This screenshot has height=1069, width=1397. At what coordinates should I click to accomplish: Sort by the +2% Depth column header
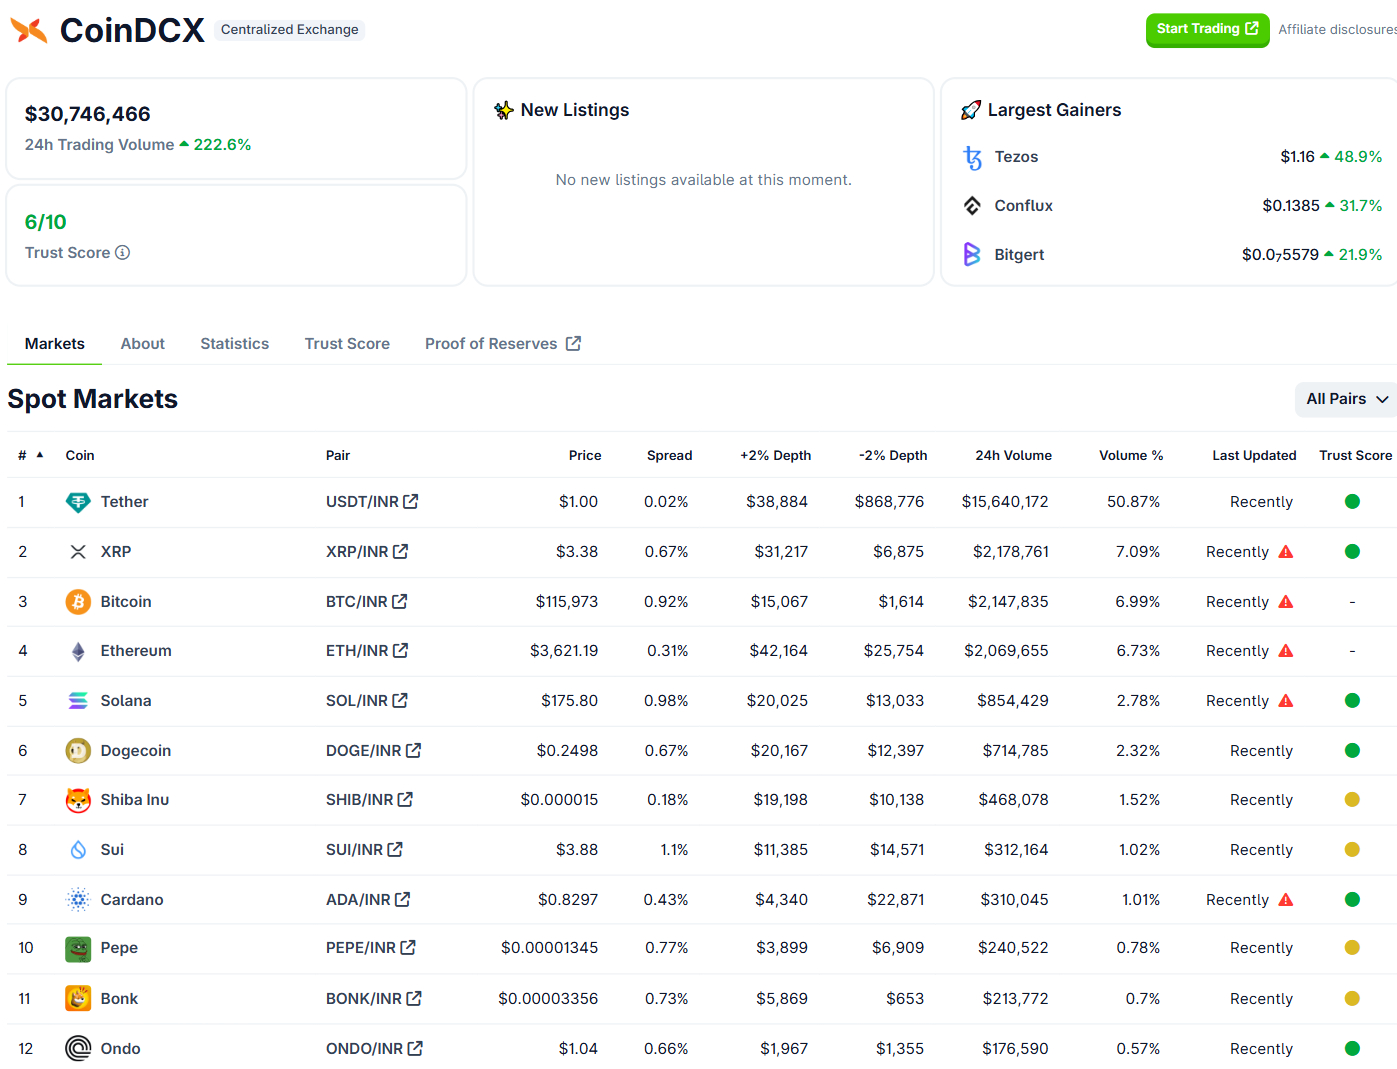(x=775, y=456)
